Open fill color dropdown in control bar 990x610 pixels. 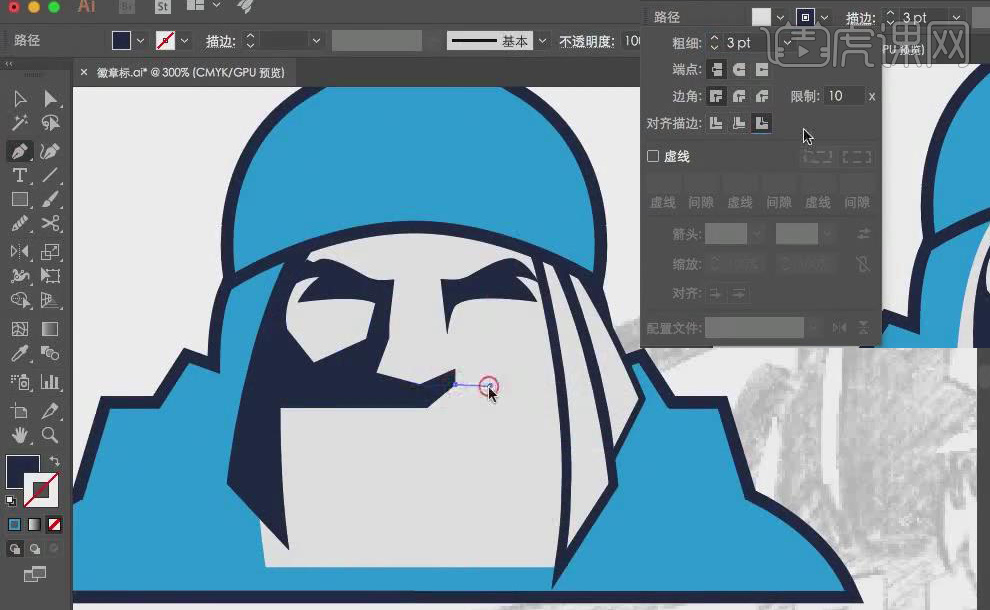[140, 41]
